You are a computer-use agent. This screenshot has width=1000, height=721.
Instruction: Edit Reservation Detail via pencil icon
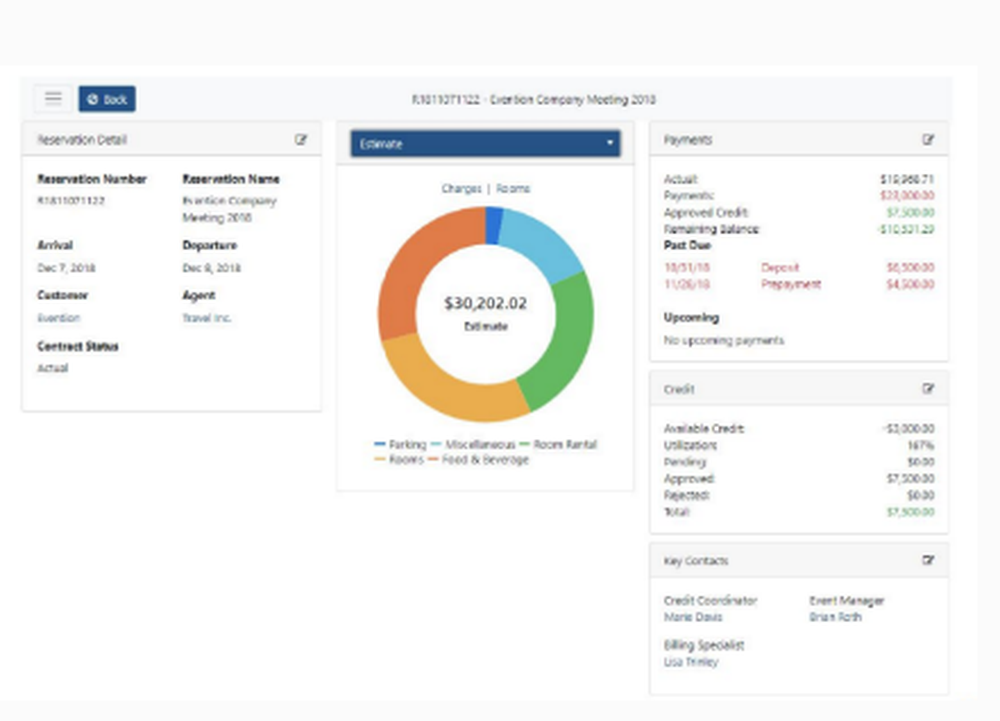point(300,140)
